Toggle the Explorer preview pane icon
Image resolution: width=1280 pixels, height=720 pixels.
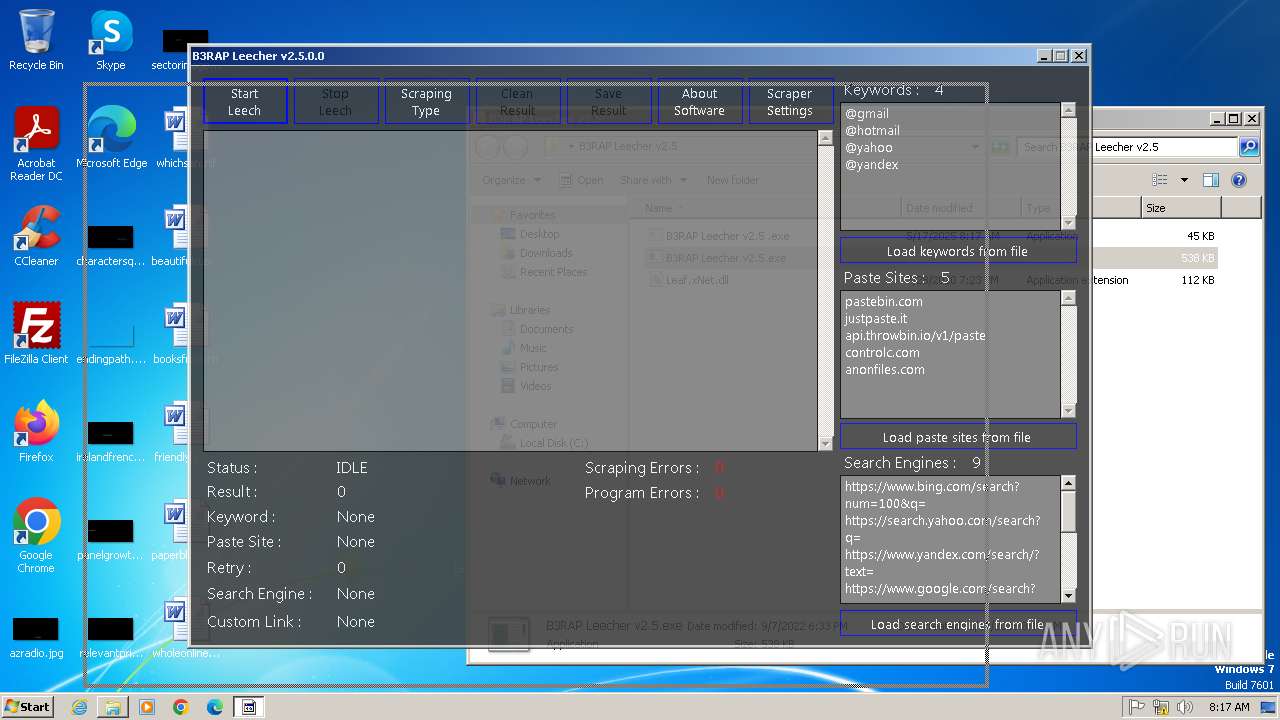pyautogui.click(x=1211, y=180)
